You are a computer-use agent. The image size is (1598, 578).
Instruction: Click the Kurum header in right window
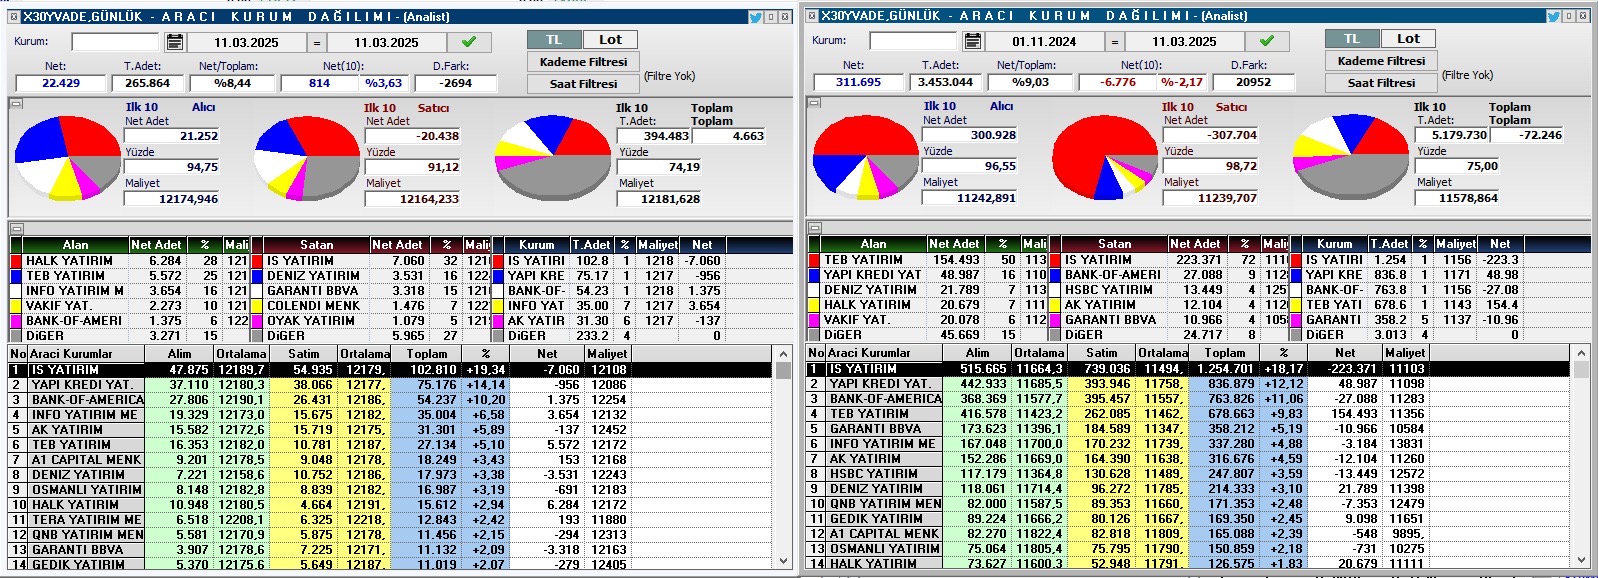coord(1334,244)
